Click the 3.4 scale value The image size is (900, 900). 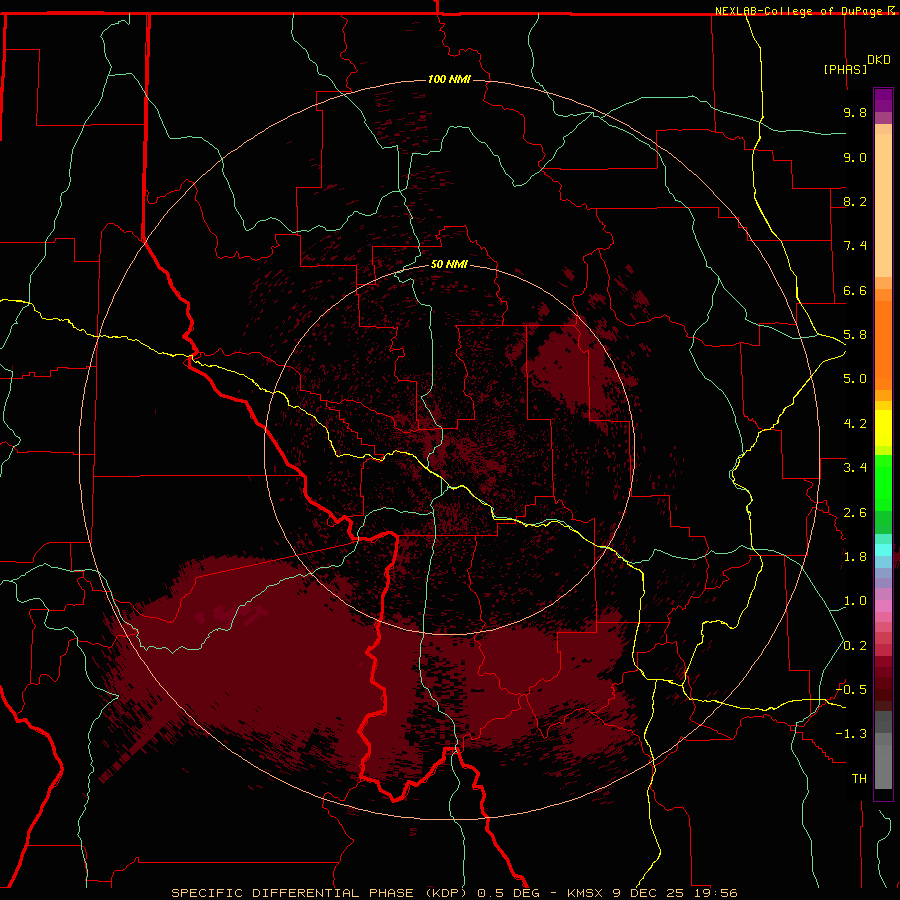855,468
